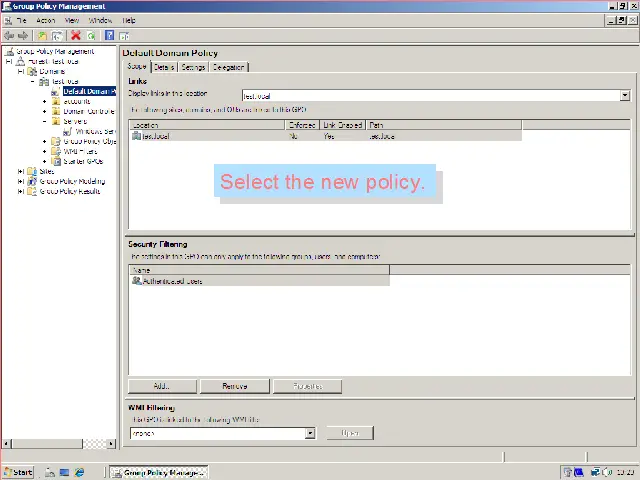Collapse the Servers OU node
640x480 pixels.
[45, 121]
